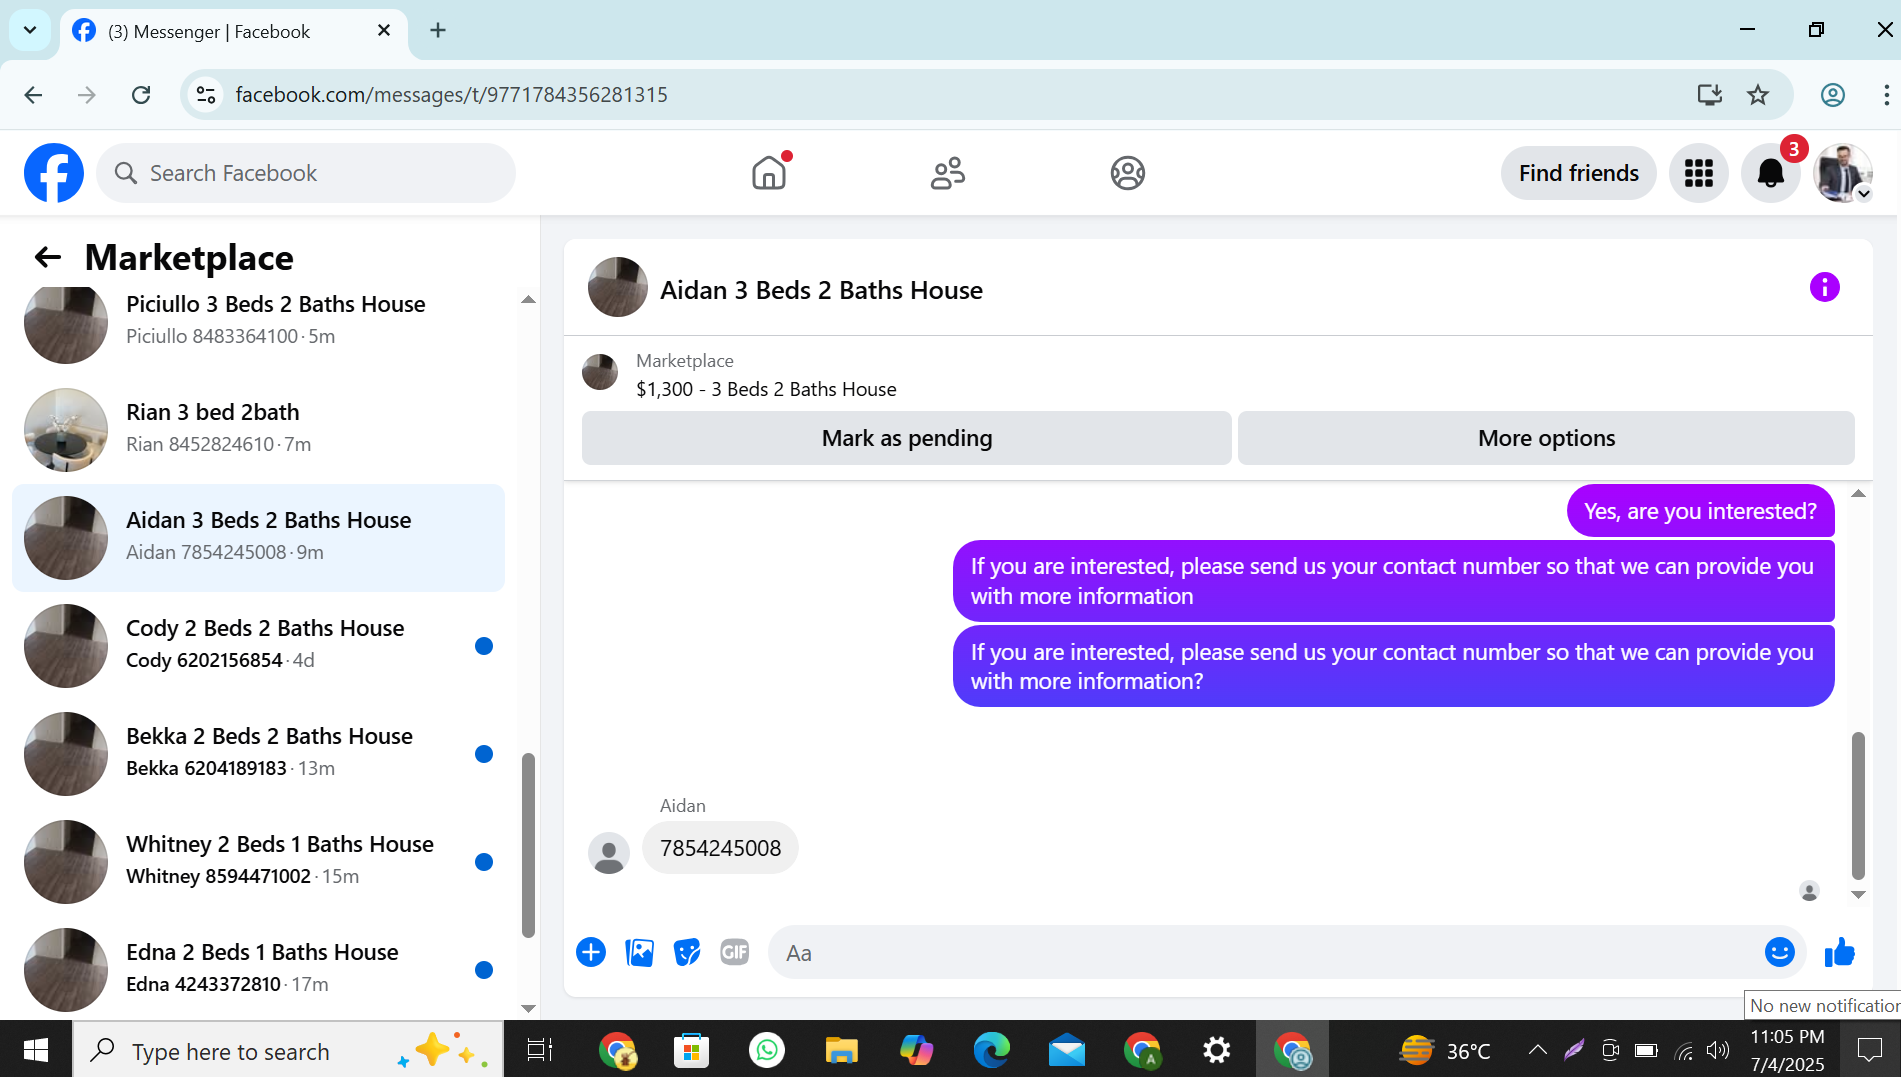Image resolution: width=1901 pixels, height=1077 pixels.
Task: Go back from Marketplace with the arrow
Action: (47, 257)
